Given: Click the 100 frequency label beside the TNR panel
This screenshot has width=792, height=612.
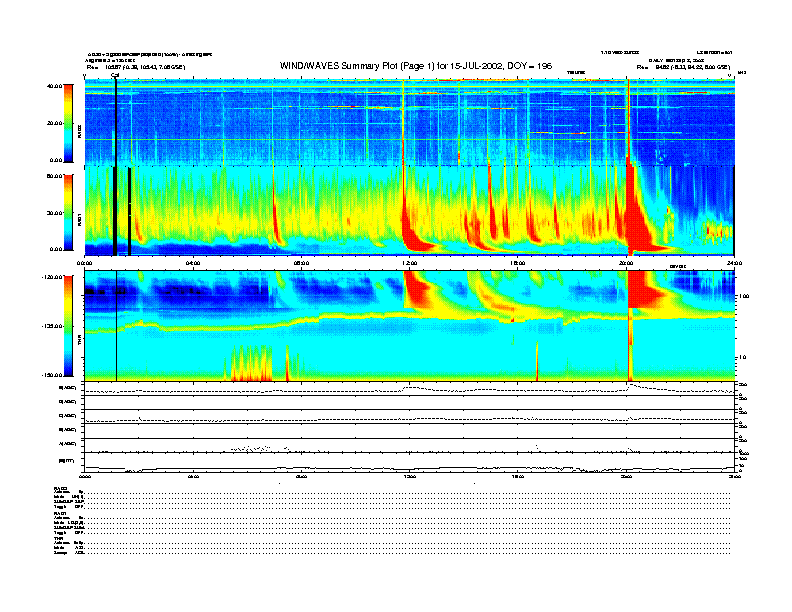Looking at the screenshot, I should [x=743, y=296].
